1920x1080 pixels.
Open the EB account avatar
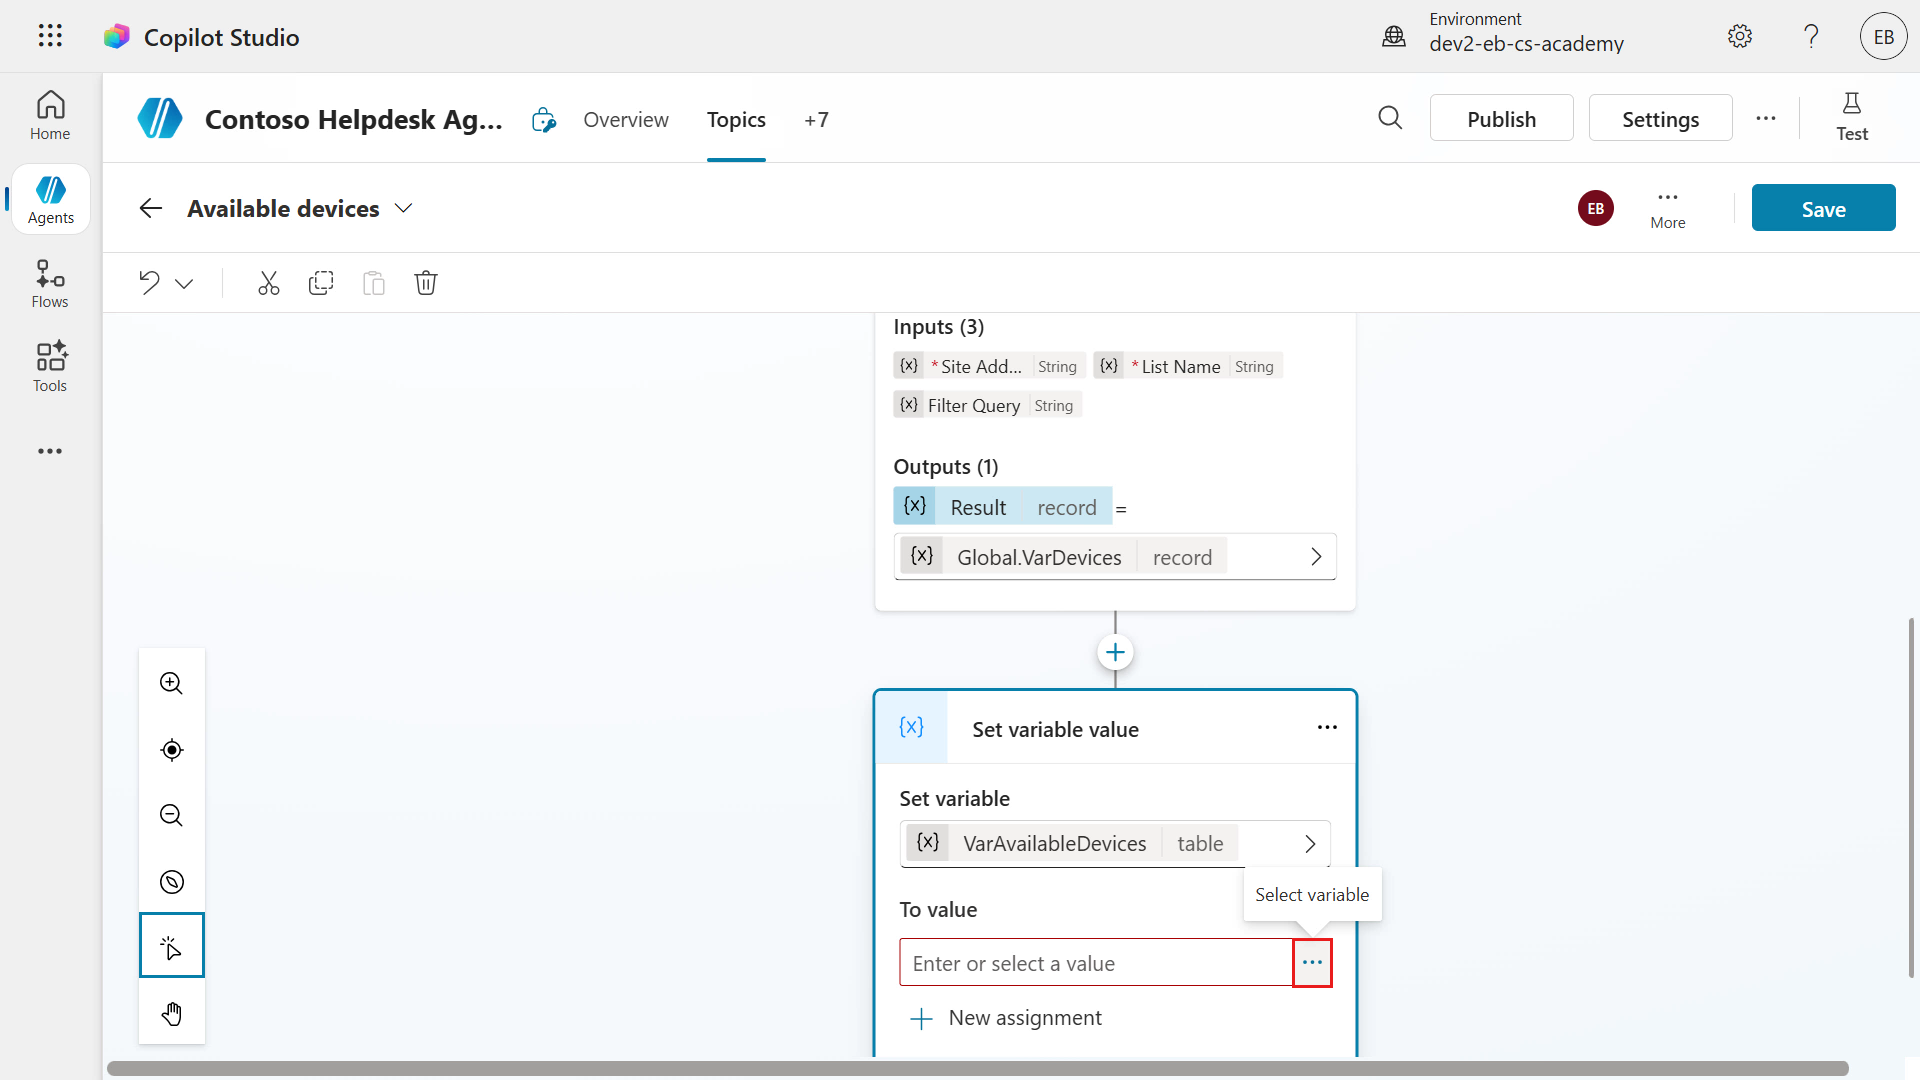1884,37
